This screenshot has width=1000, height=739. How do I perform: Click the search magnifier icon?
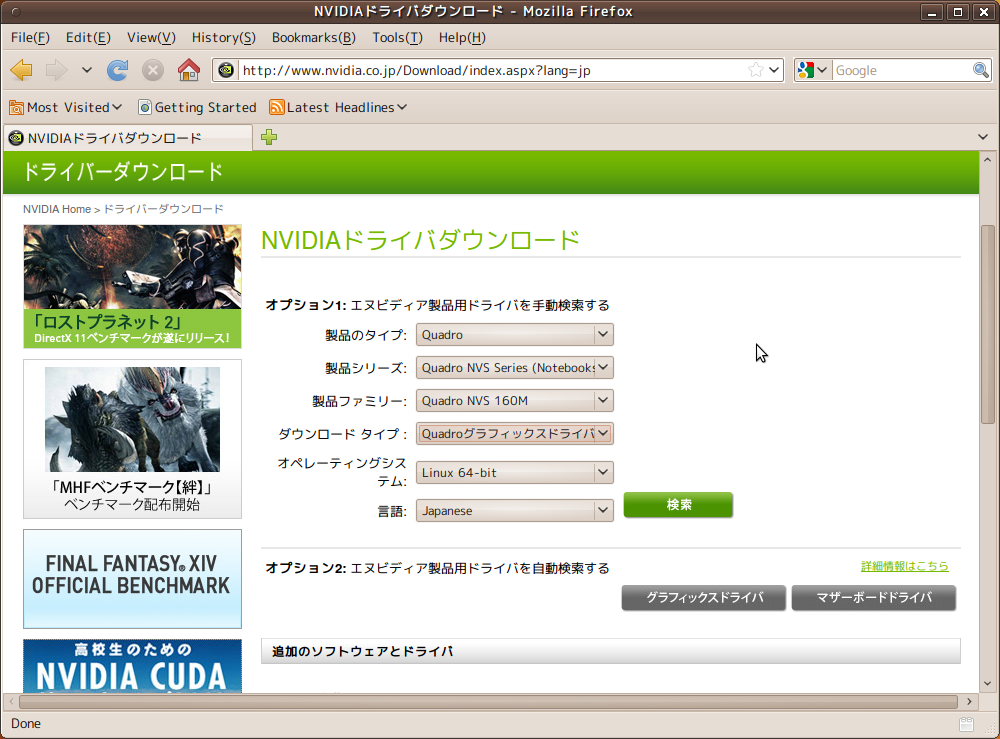tap(980, 70)
